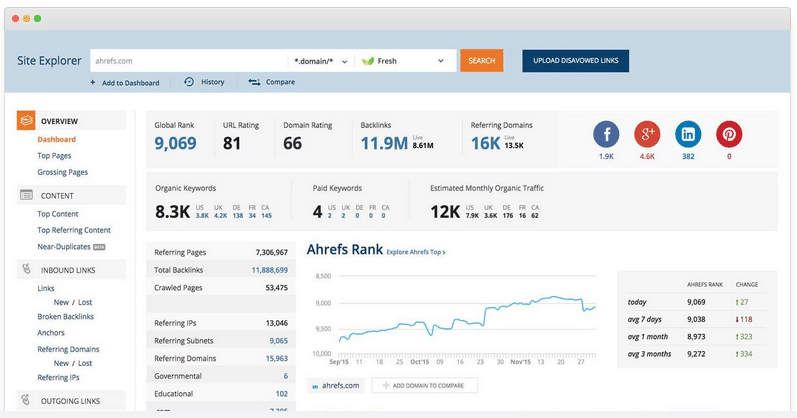797x418 pixels.
Task: Open Grossing Pages in the sidebar
Action: pos(63,172)
